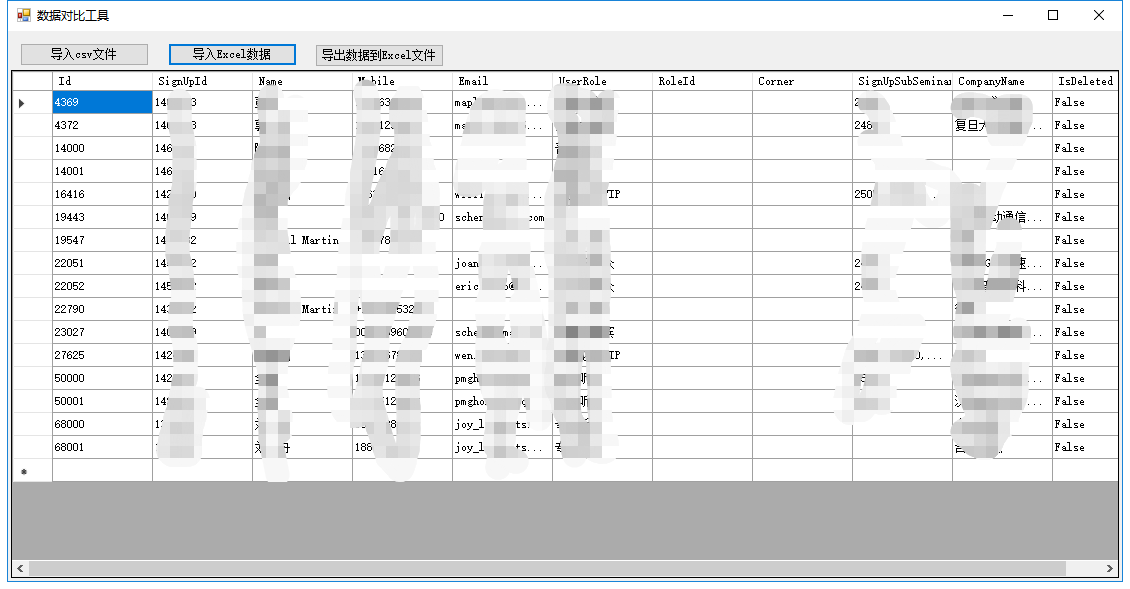Select the cell with Id 19443
Viewport: 1130px width, 589px height.
pyautogui.click(x=102, y=218)
